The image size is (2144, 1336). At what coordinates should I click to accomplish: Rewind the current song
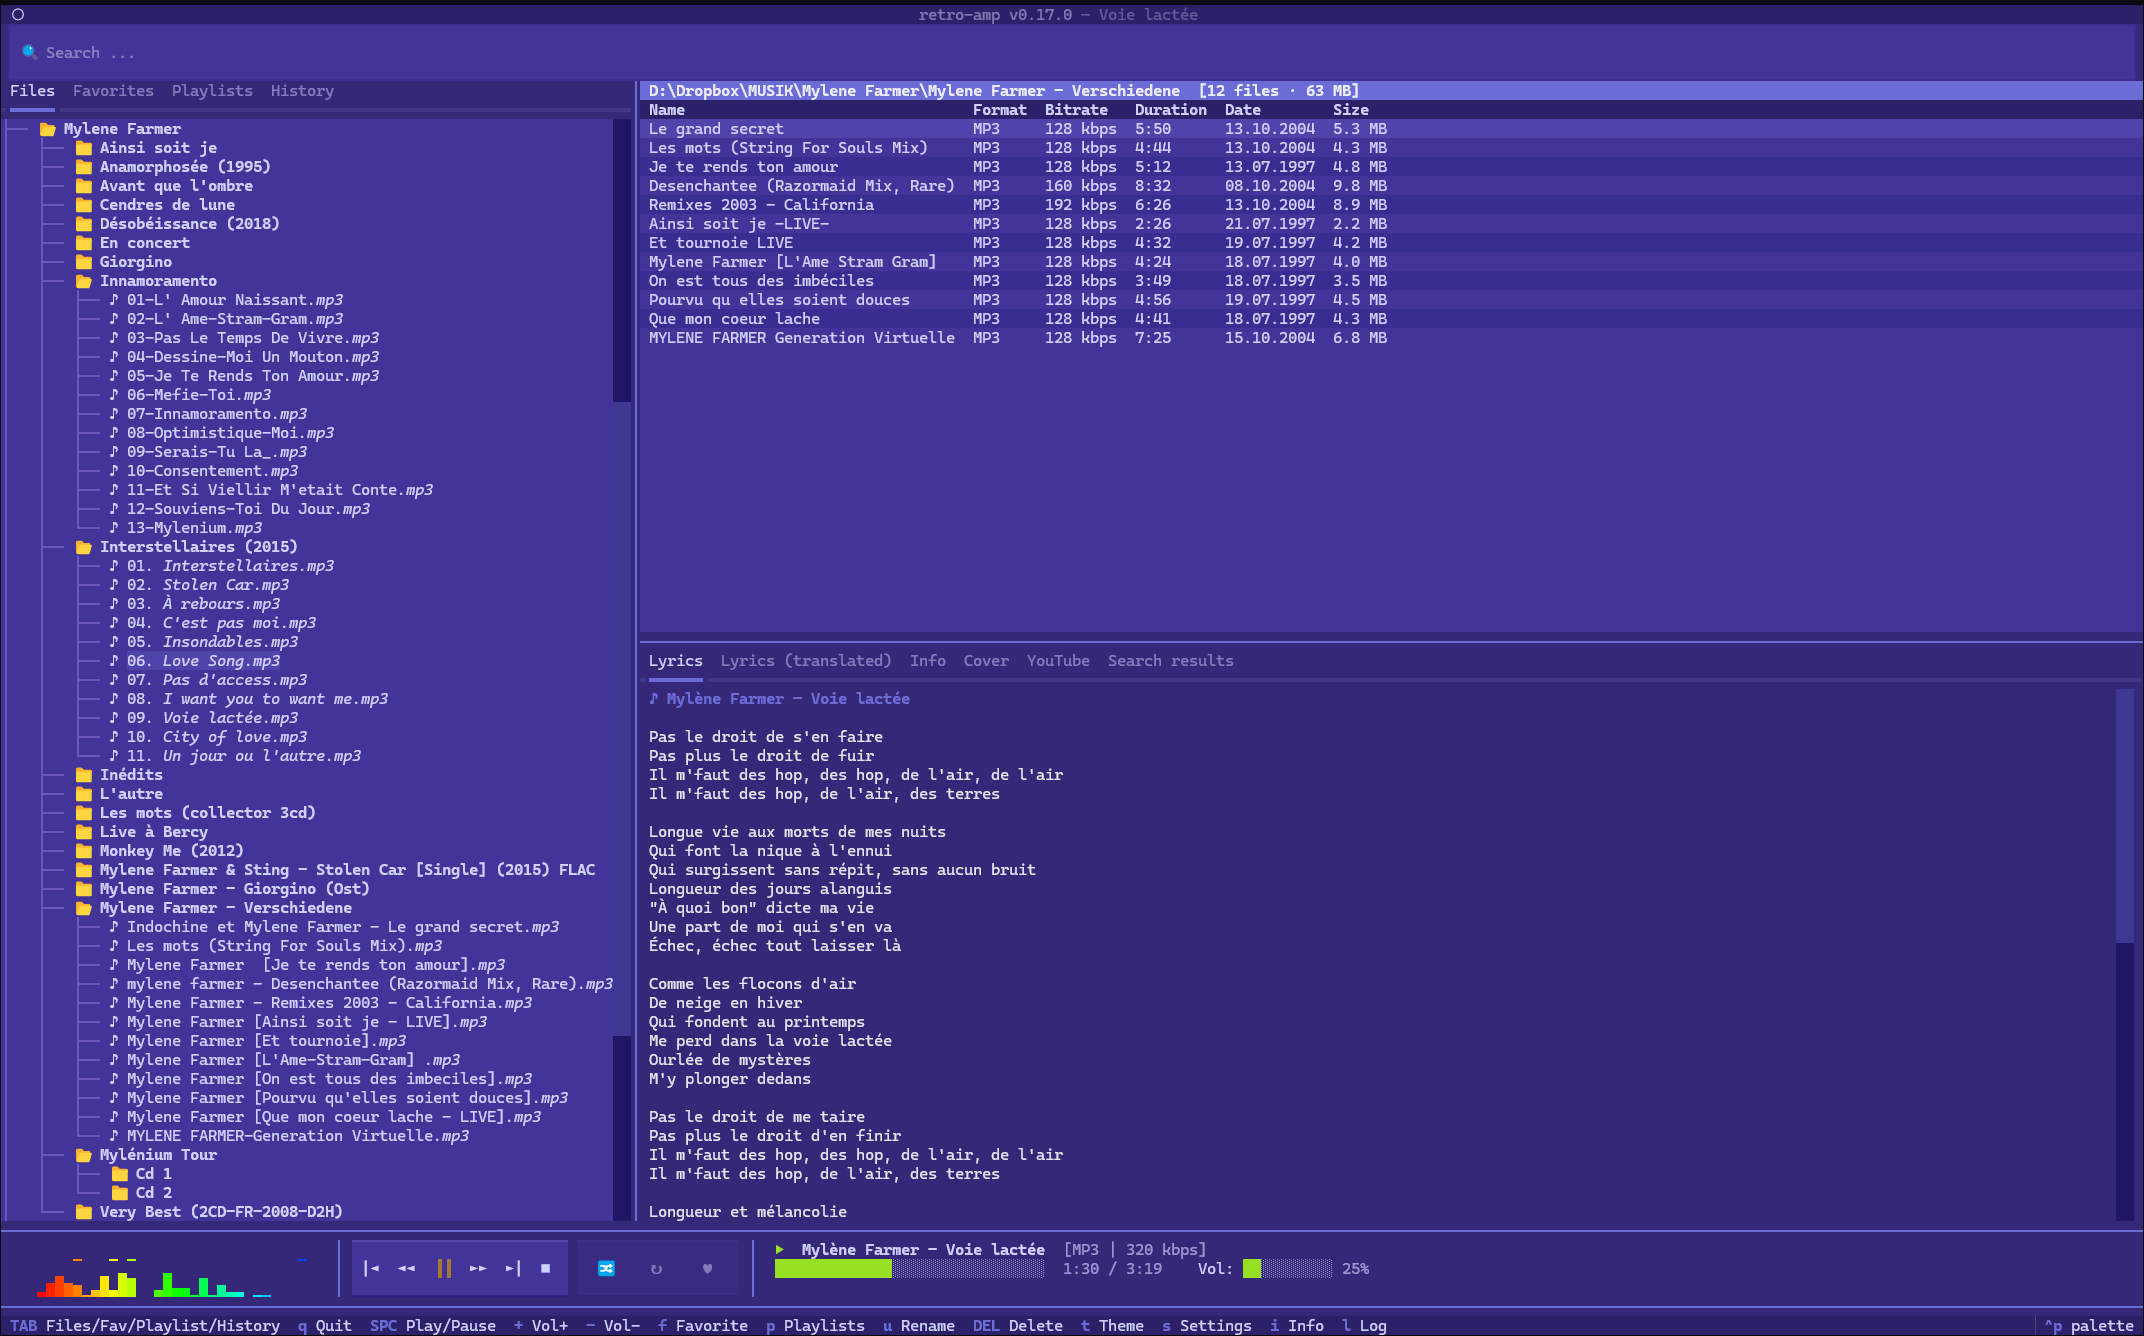click(x=406, y=1268)
